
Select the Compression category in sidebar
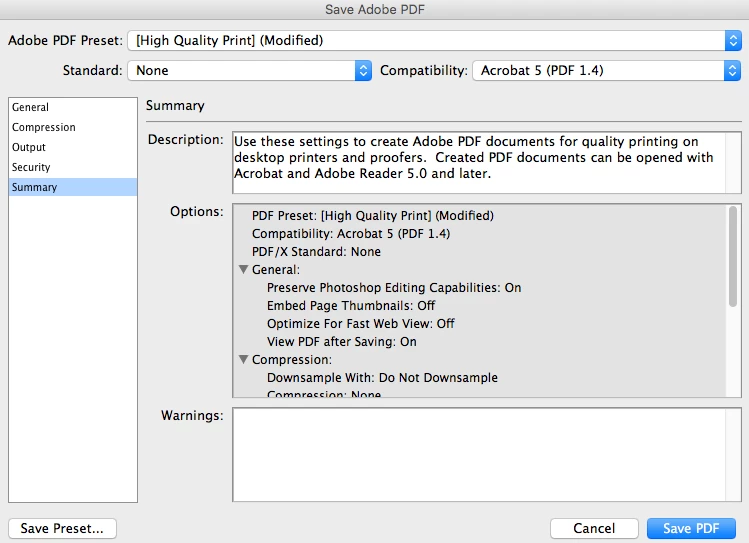[x=73, y=127]
